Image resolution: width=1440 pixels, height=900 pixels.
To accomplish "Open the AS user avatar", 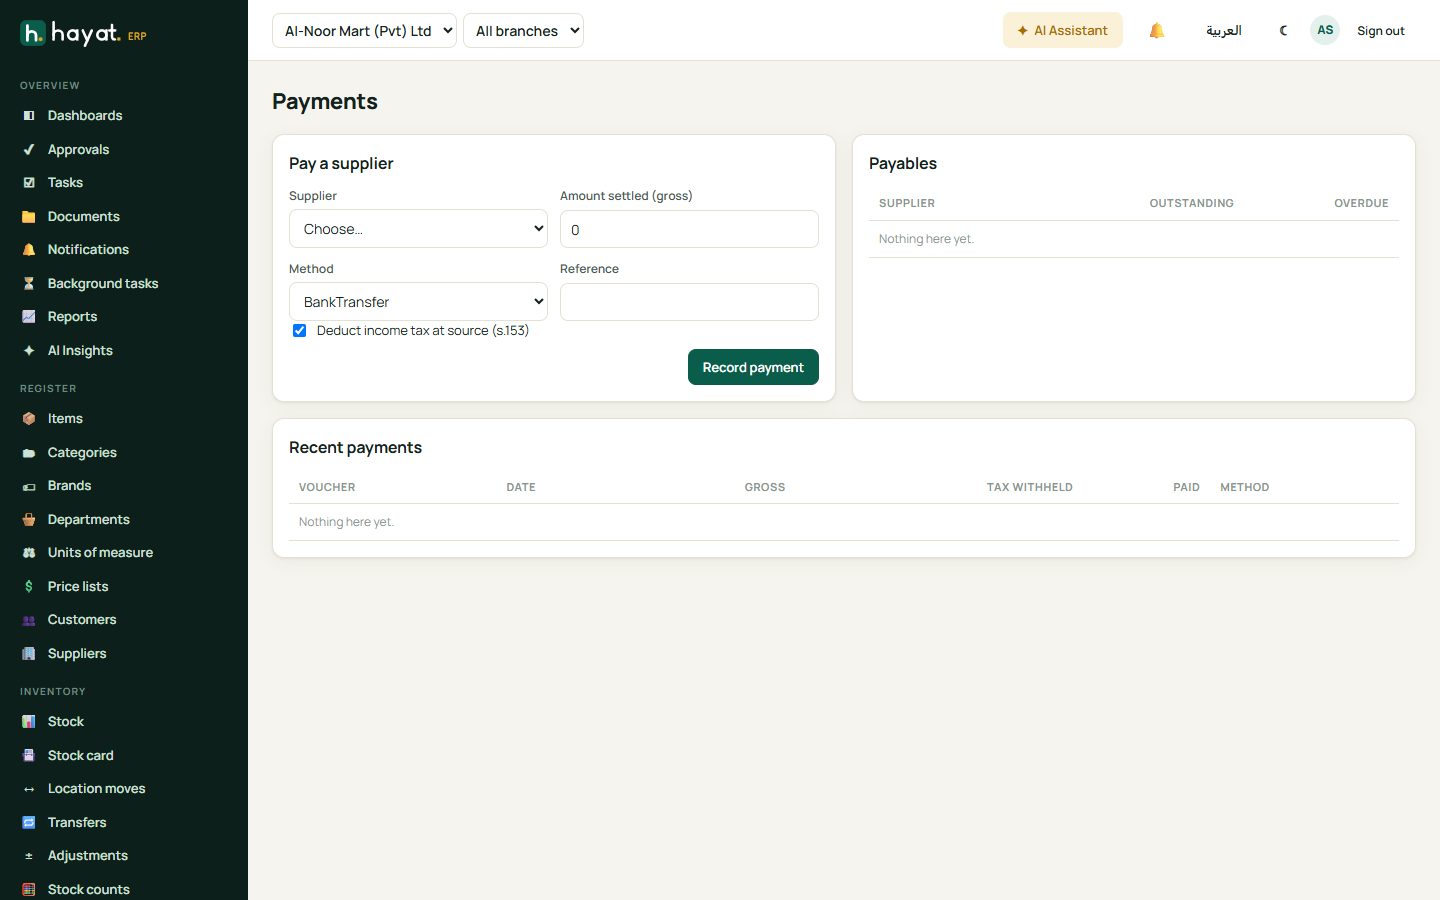I will [1325, 30].
